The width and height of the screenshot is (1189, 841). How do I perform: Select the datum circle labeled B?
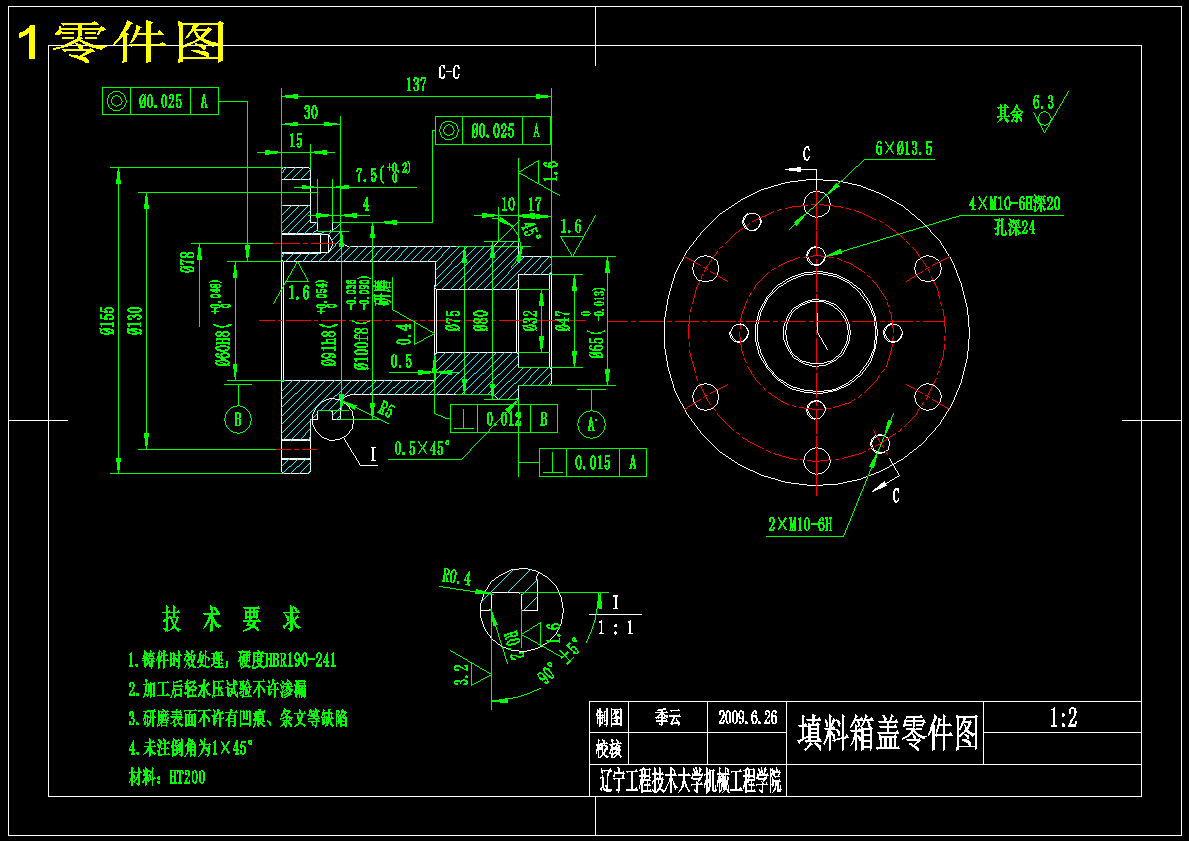(x=238, y=419)
